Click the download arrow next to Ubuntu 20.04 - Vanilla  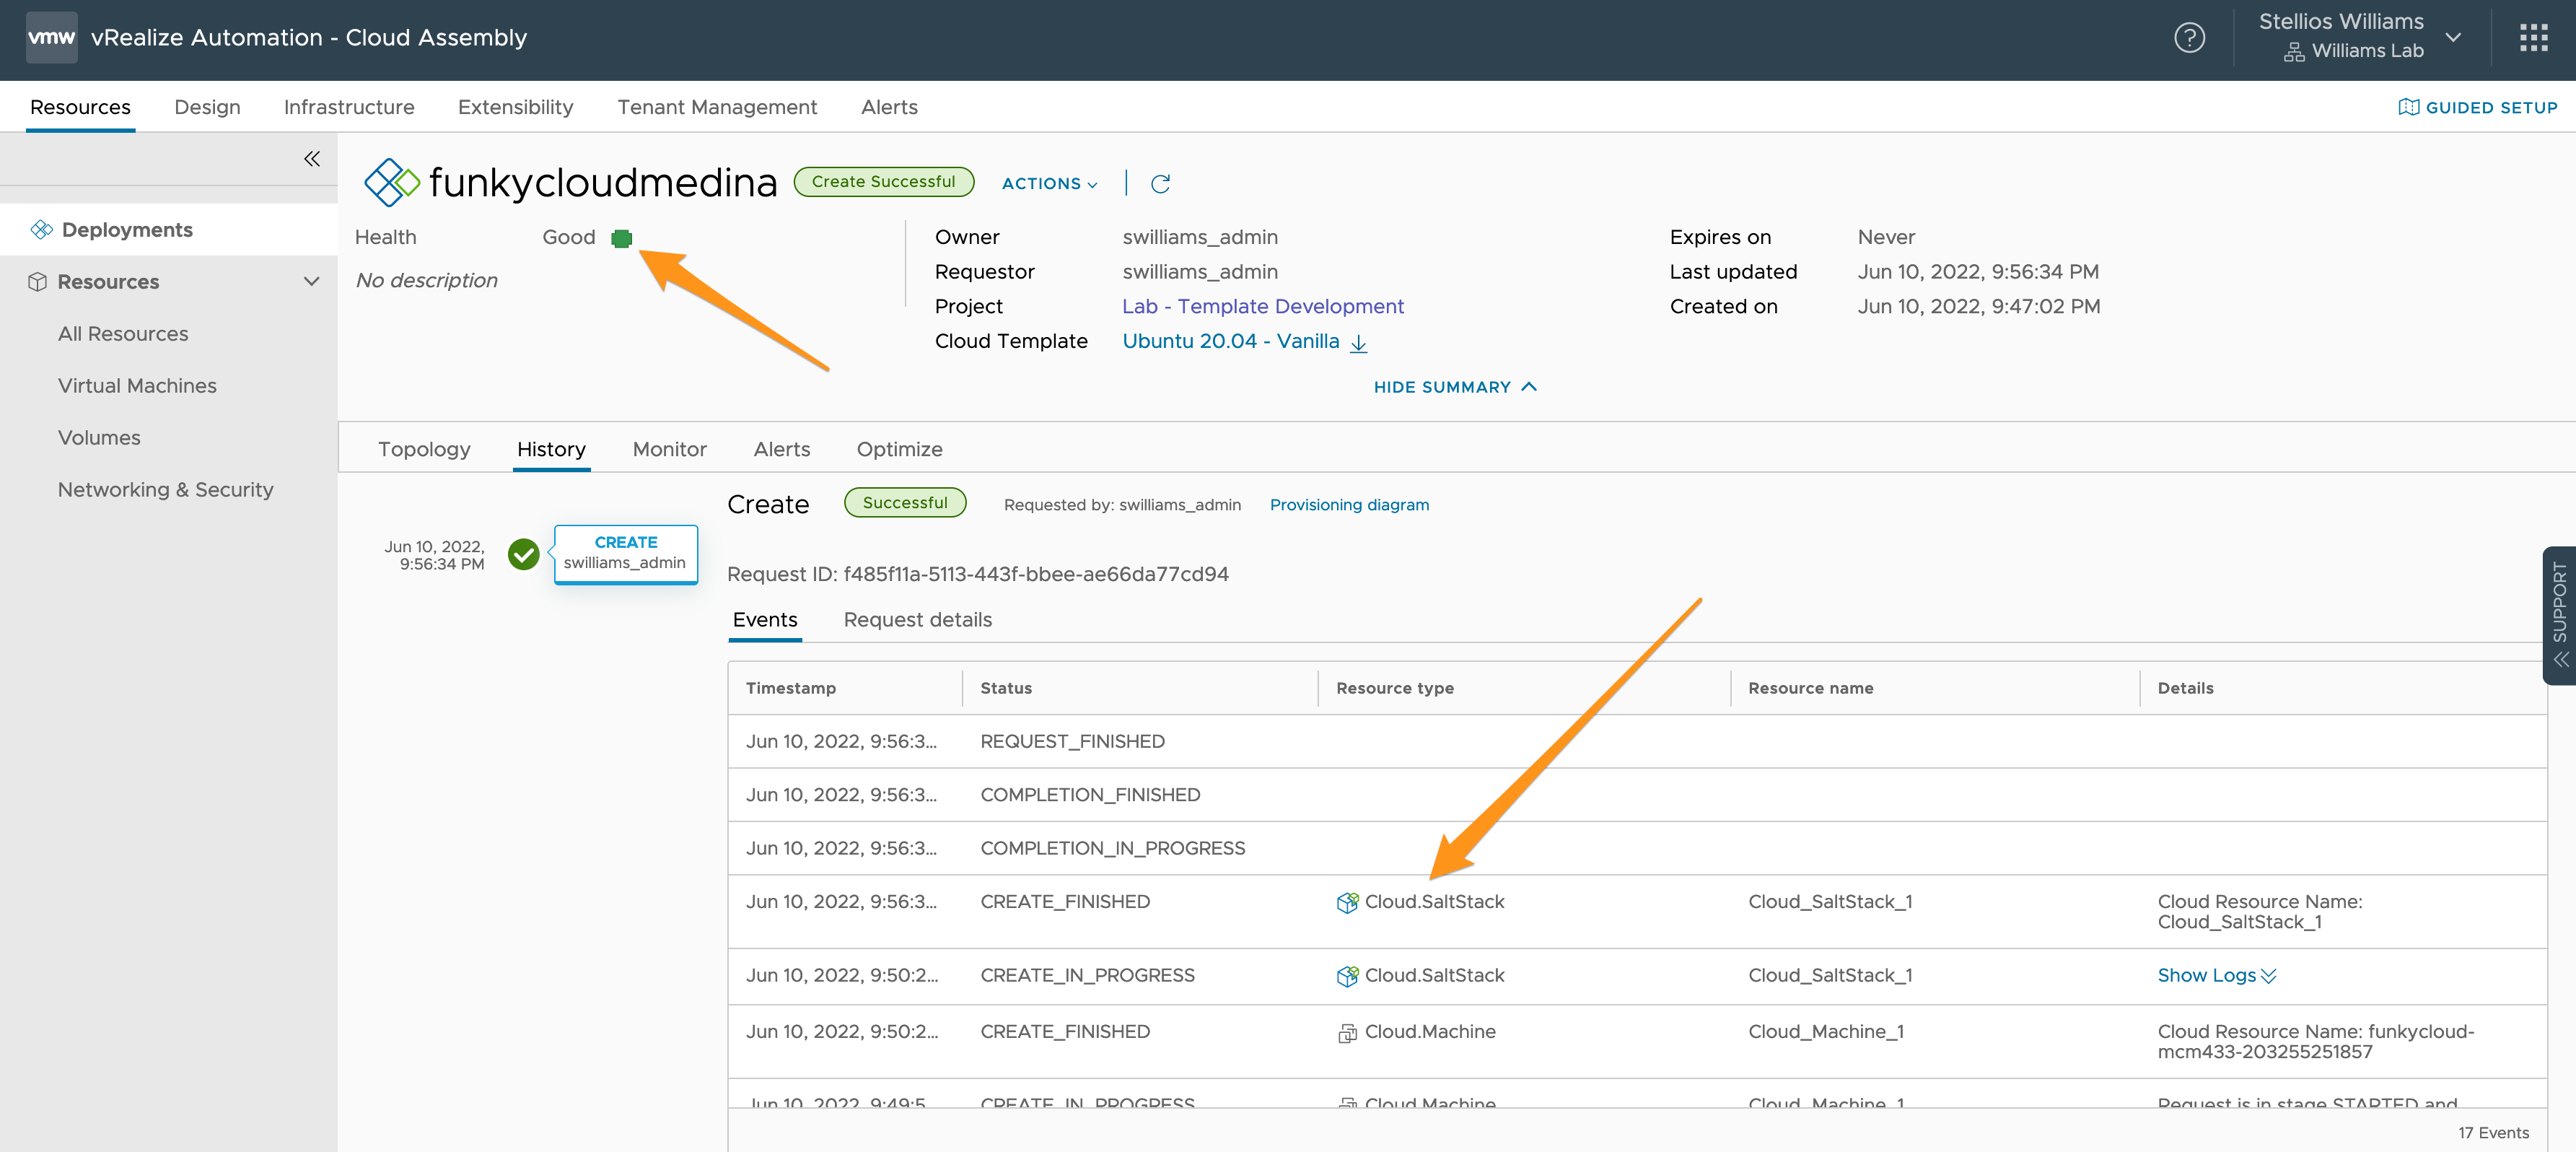pyautogui.click(x=1358, y=343)
